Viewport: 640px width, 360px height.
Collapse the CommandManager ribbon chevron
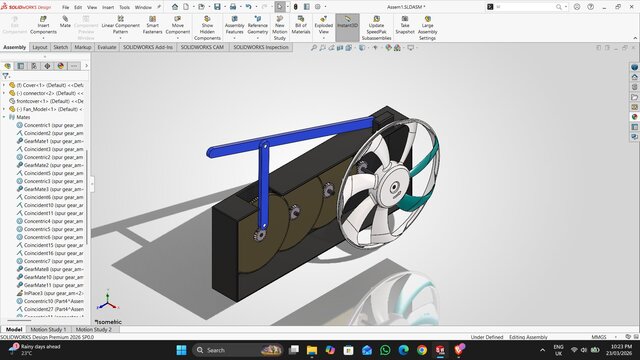pyautogui.click(x=635, y=38)
